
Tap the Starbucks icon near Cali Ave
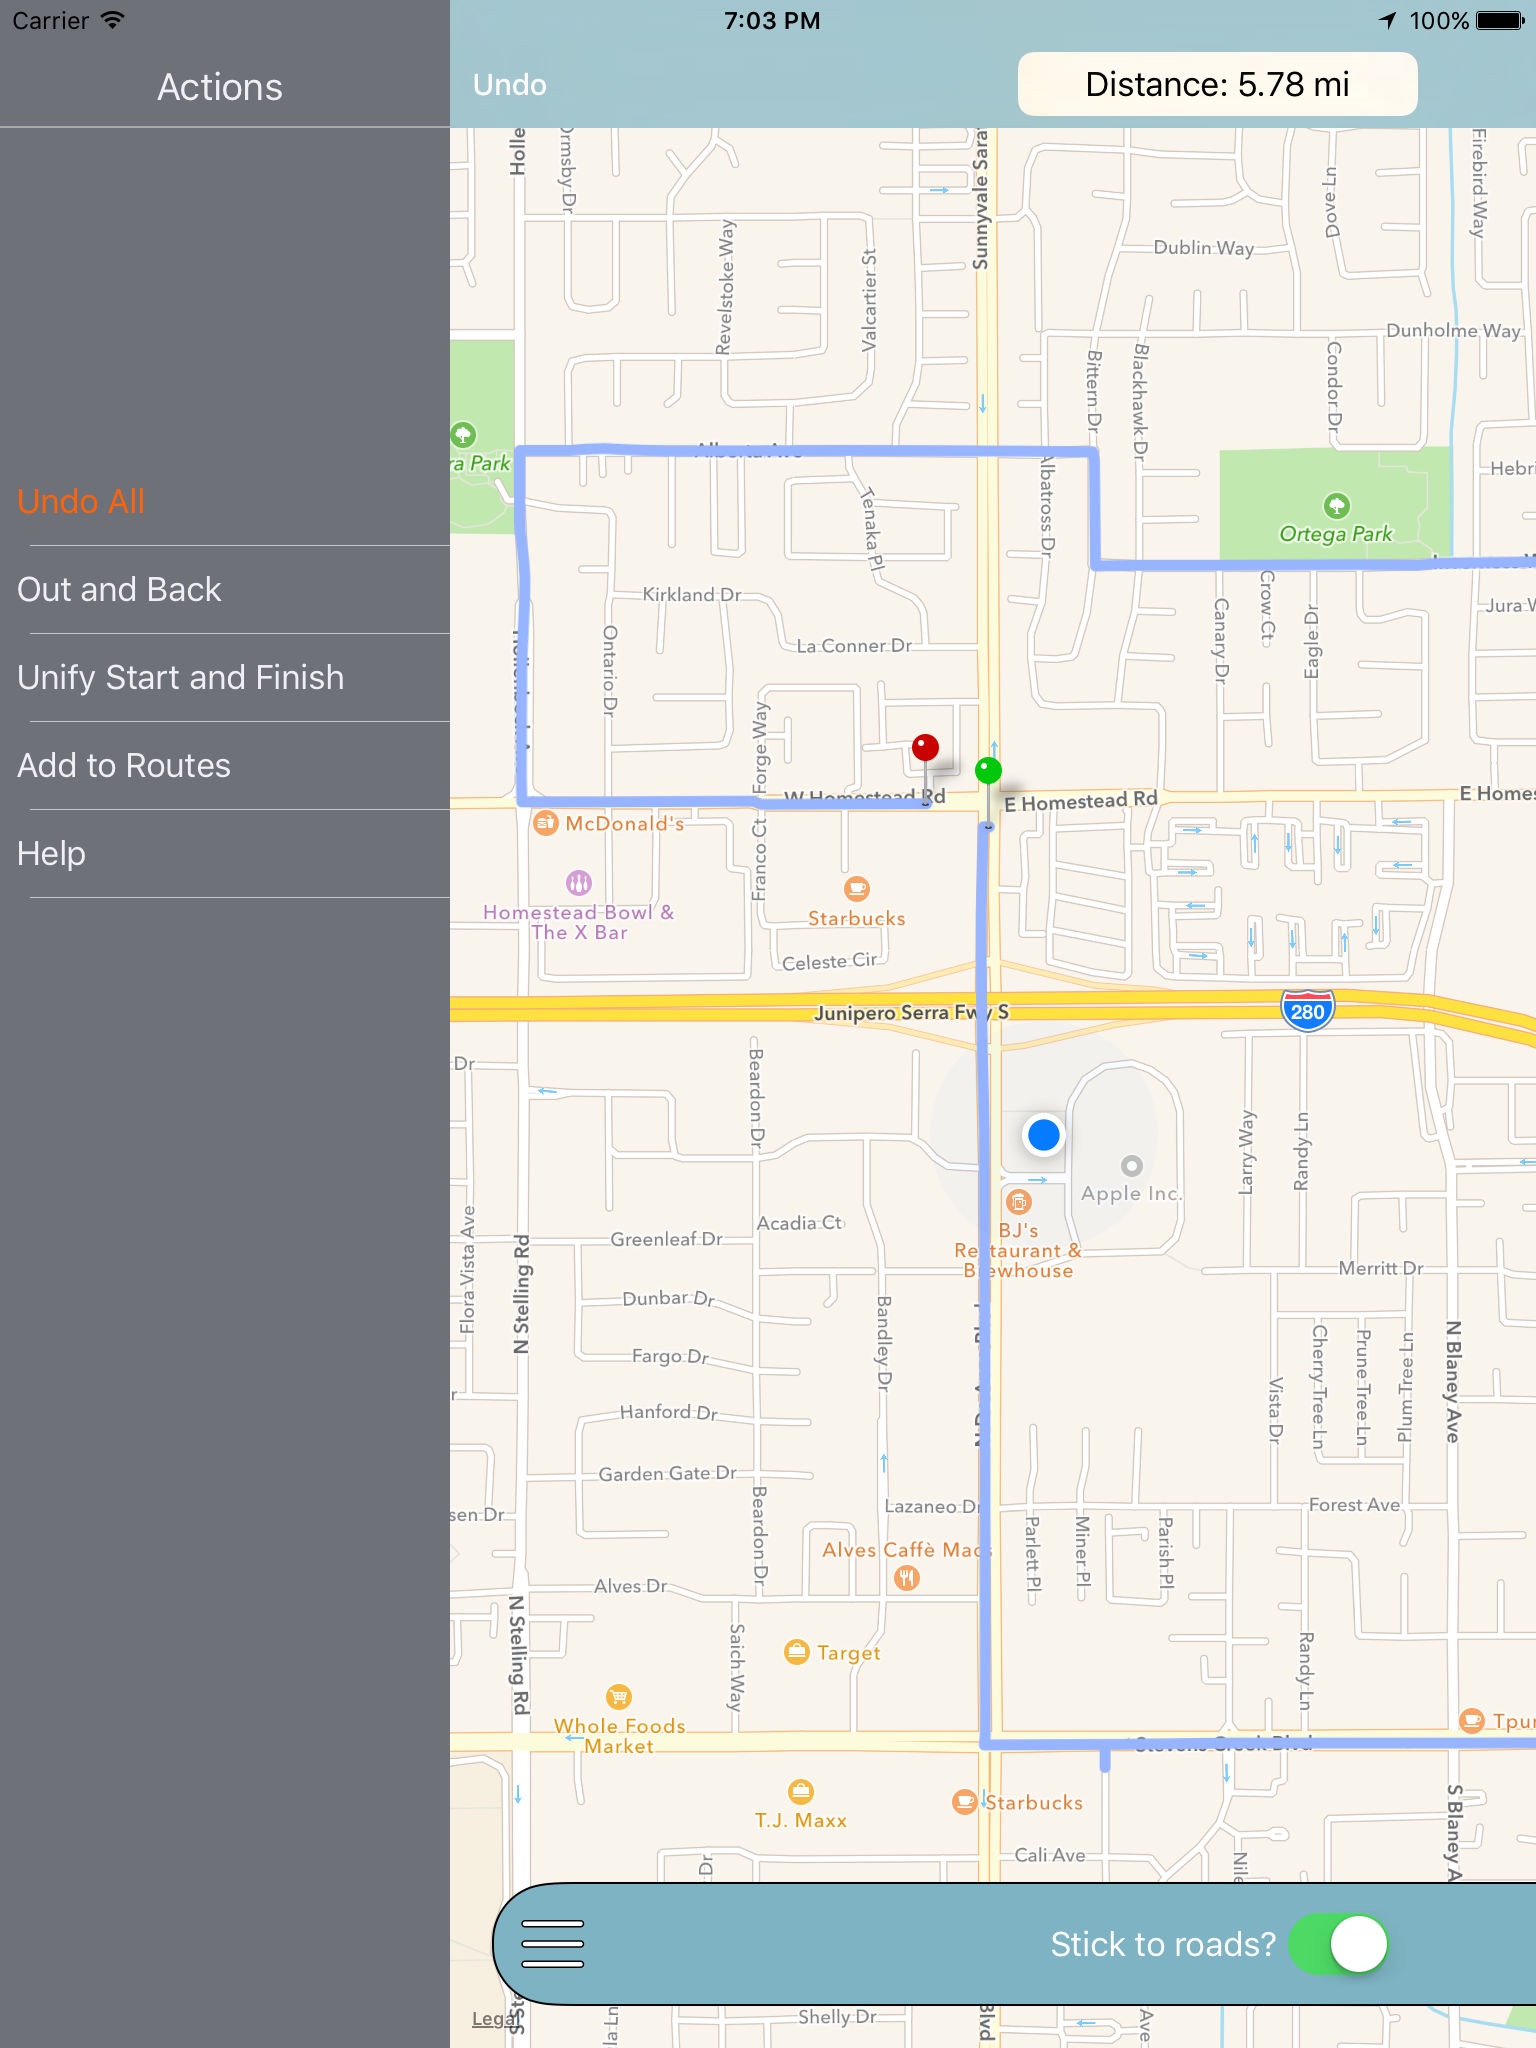tap(964, 1802)
